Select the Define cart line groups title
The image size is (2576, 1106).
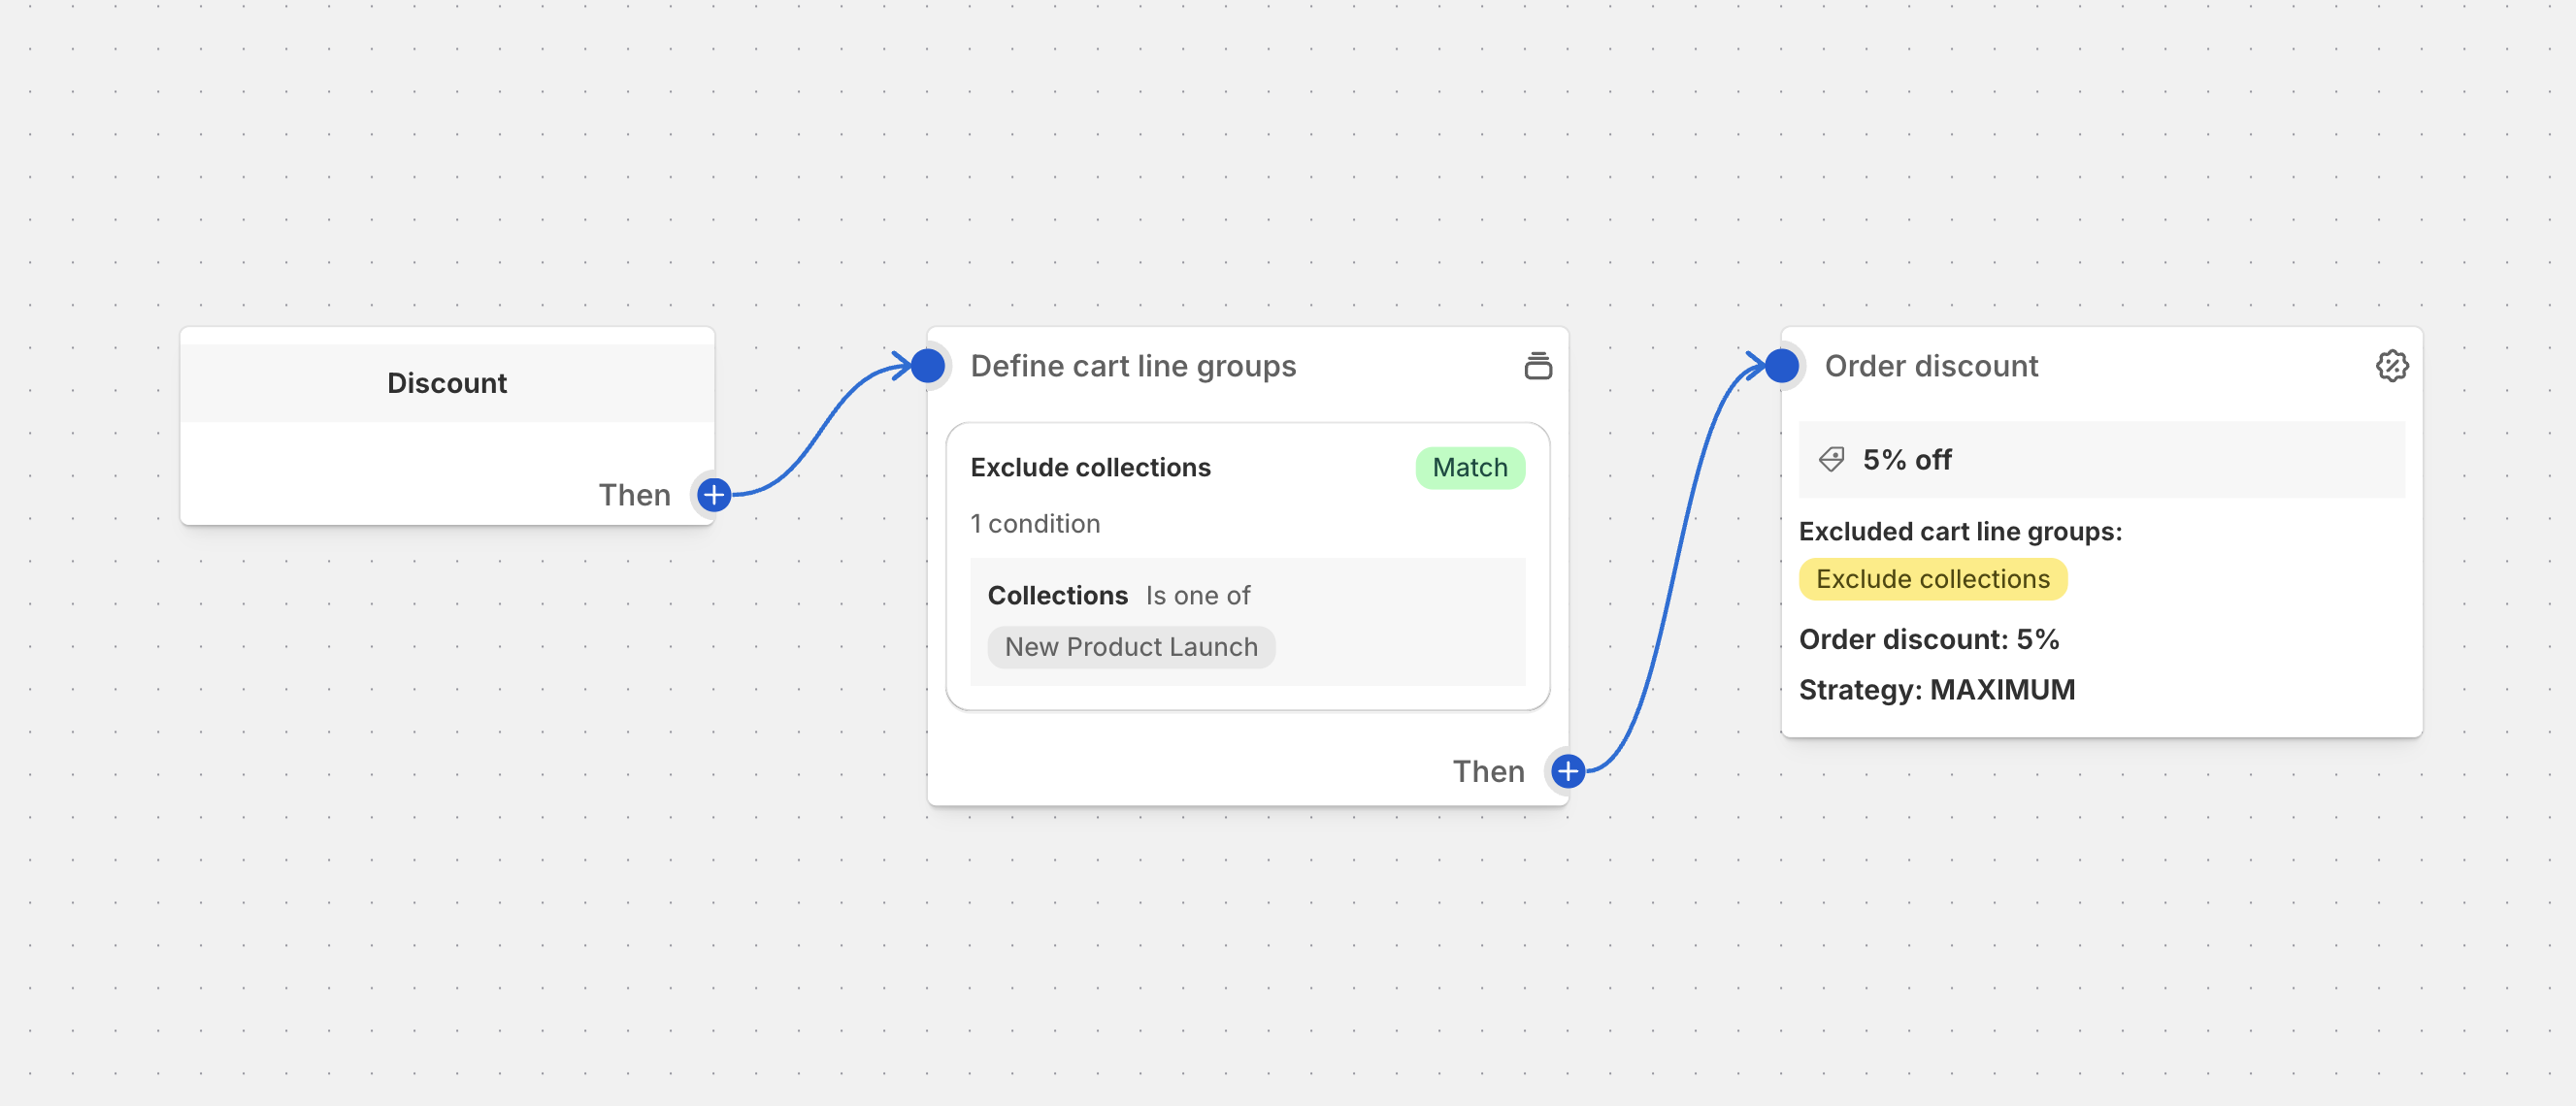pos(1132,366)
